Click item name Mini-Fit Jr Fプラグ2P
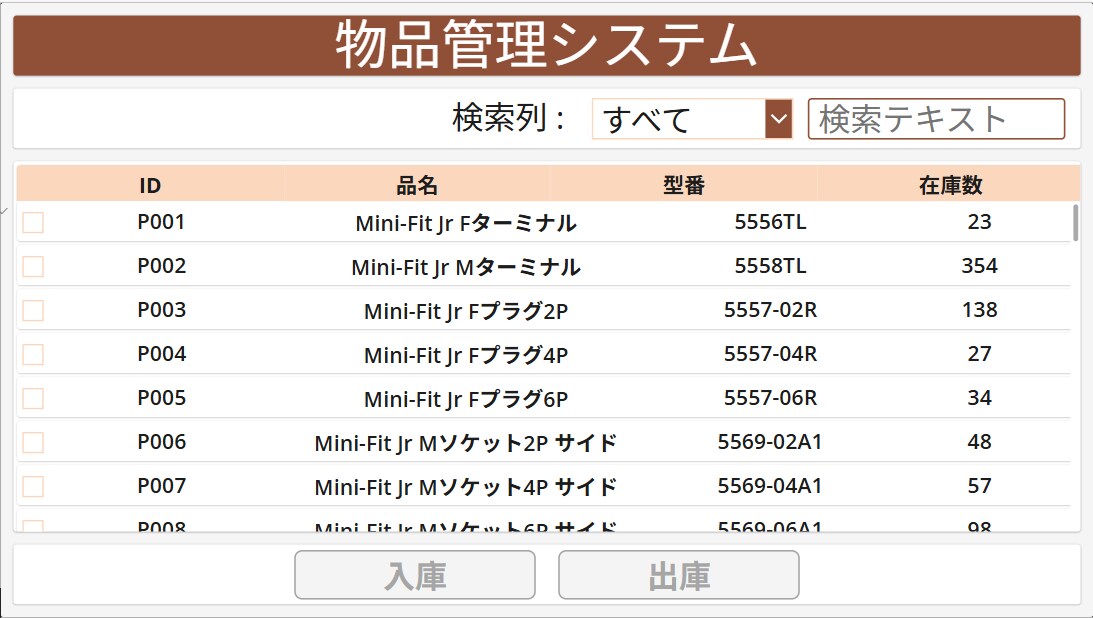1093x618 pixels. click(x=466, y=311)
